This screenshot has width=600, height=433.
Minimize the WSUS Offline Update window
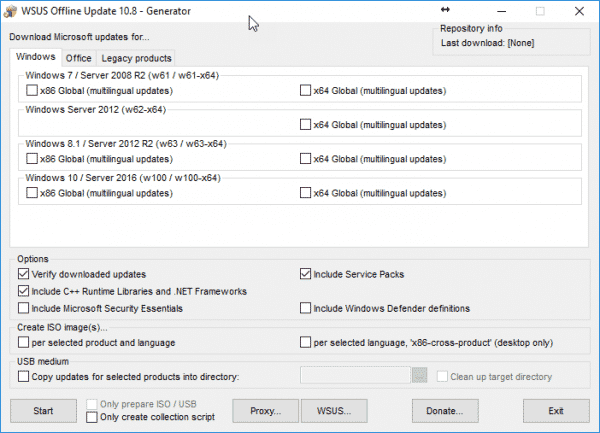point(502,11)
